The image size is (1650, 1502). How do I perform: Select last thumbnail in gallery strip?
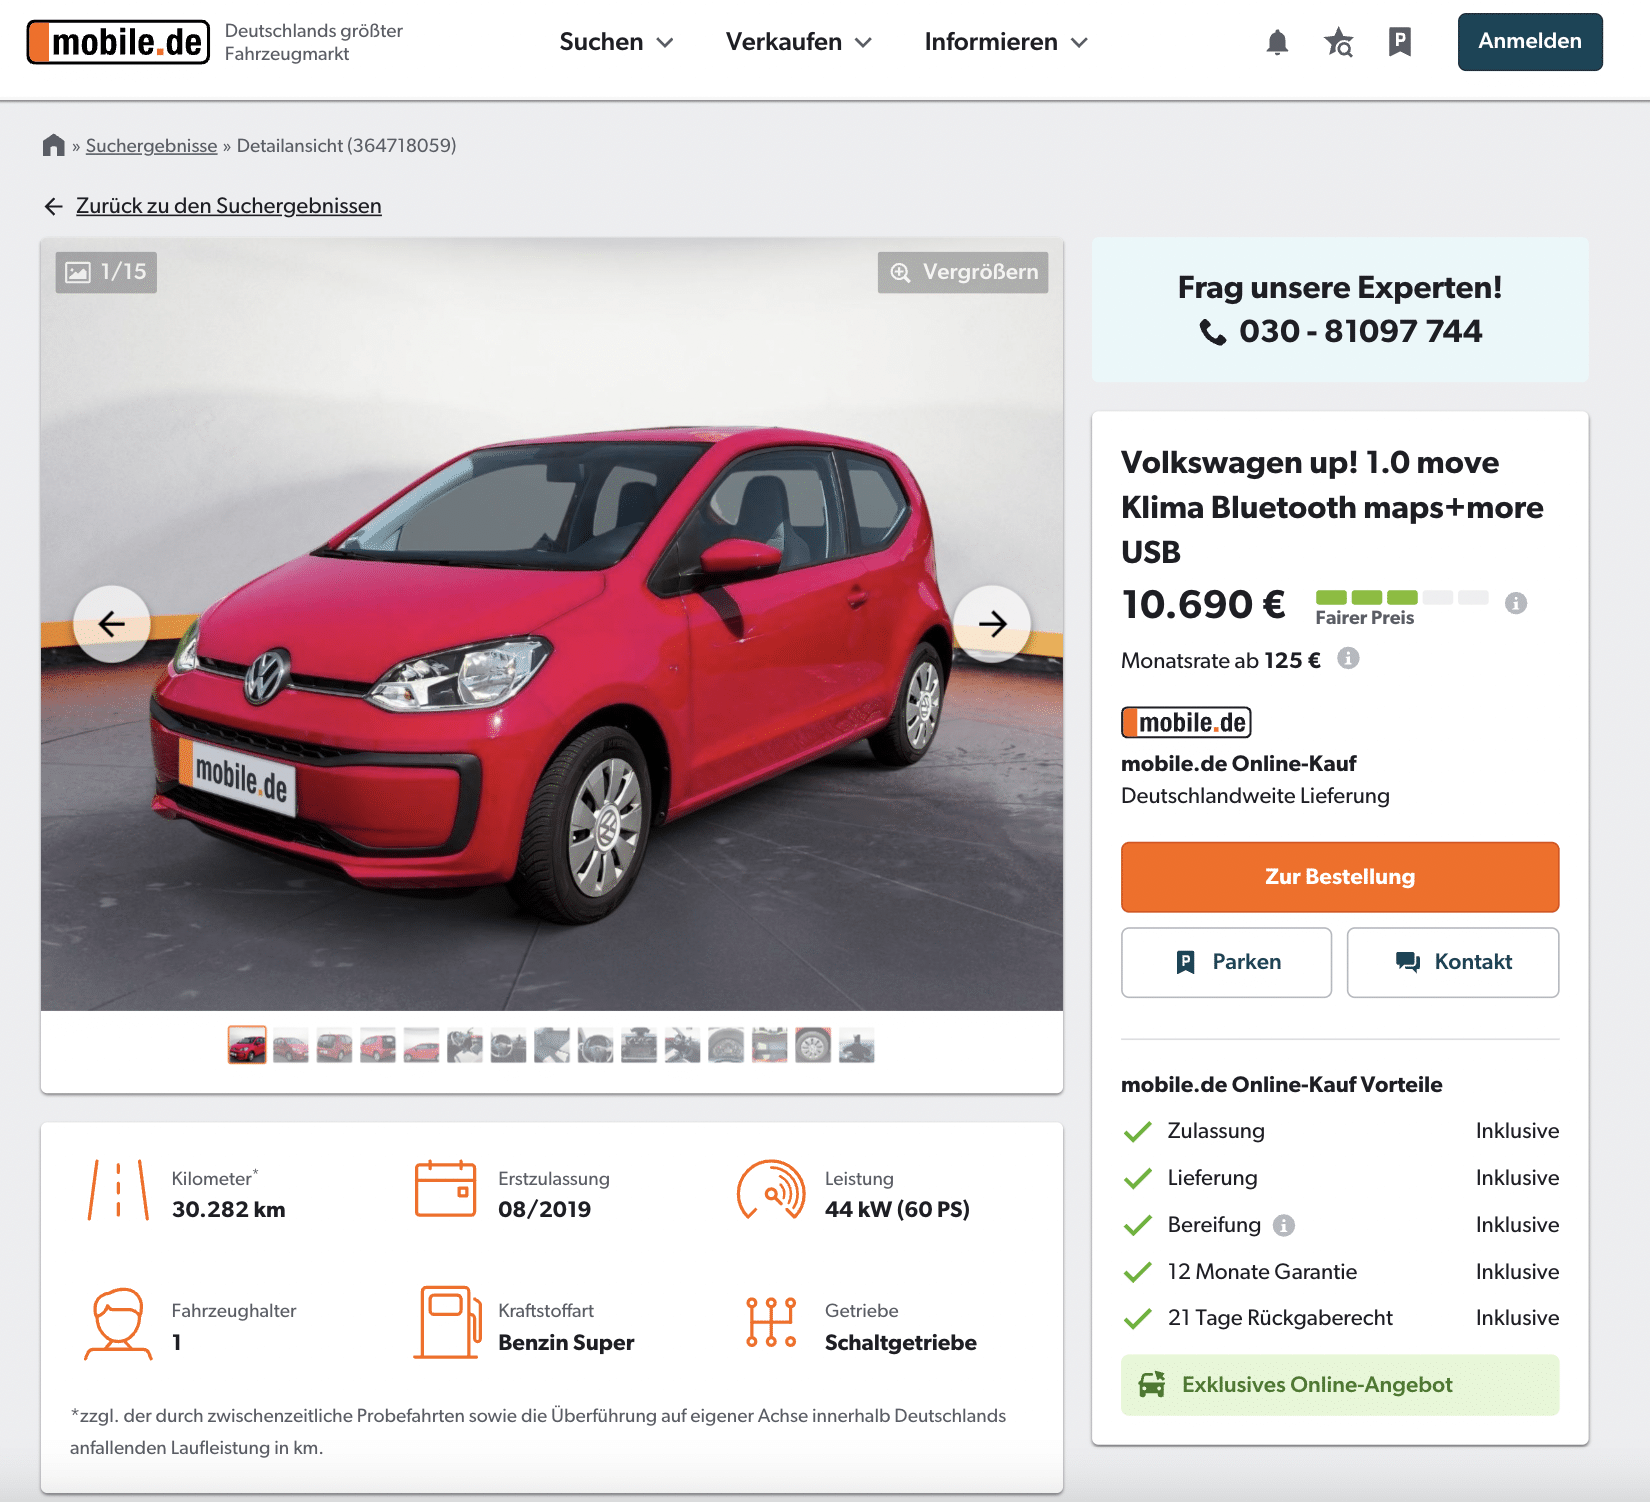[856, 1045]
